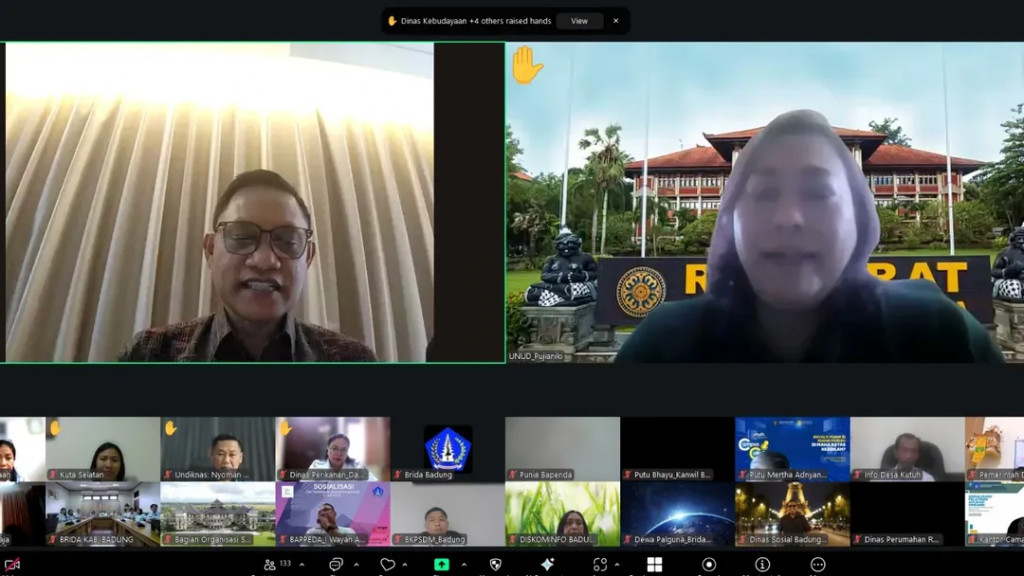Open the Participants panel icon
This screenshot has height=576, width=1024.
click(x=269, y=565)
